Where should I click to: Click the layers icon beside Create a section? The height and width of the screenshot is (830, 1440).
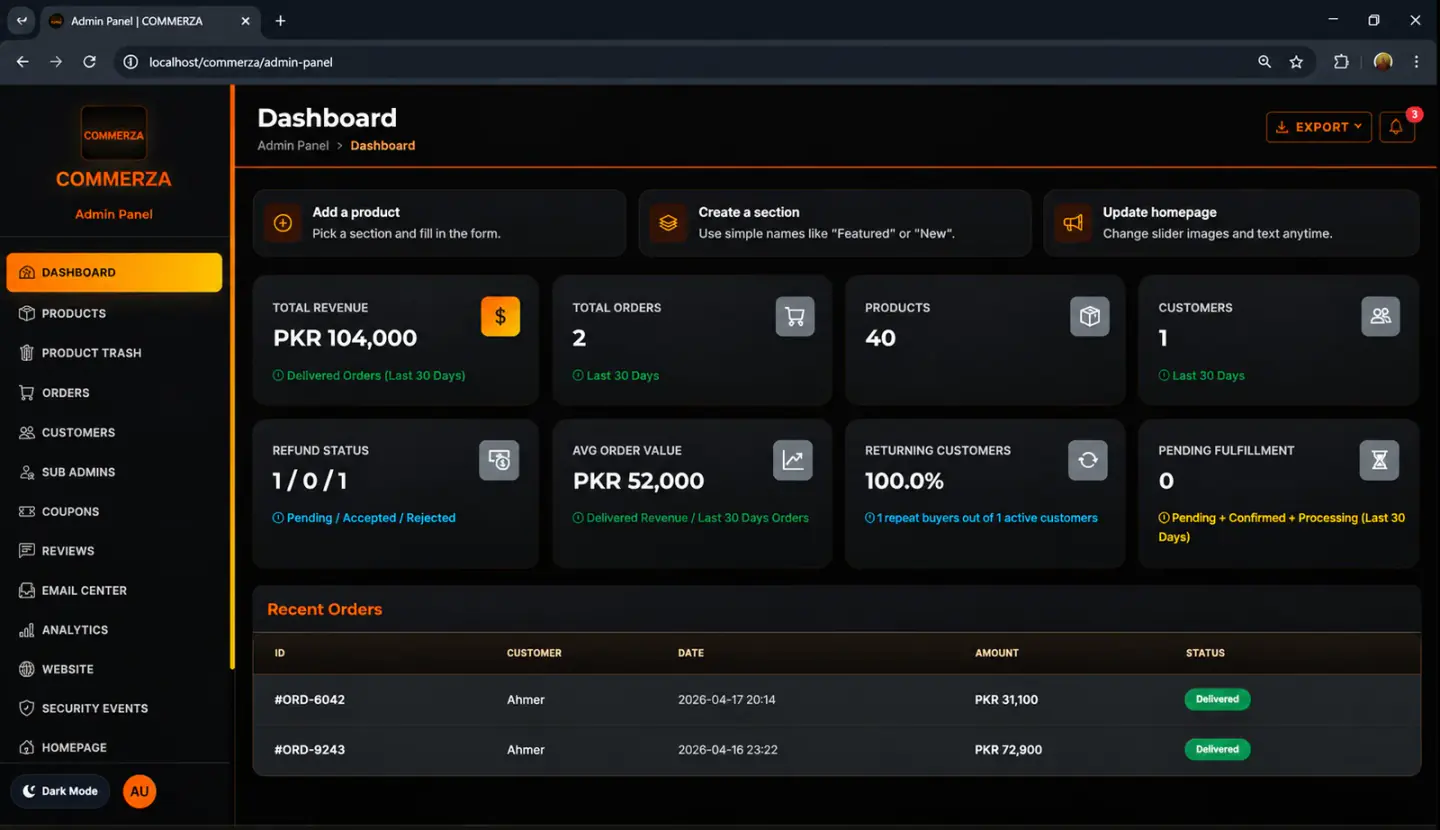point(668,223)
